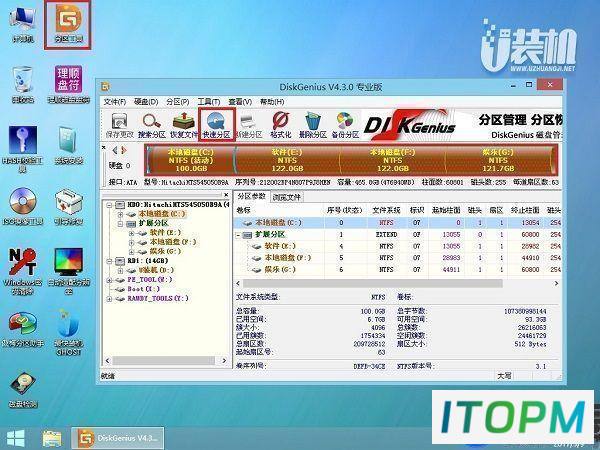Click 娱乐(G:) row in partition table
The height and width of the screenshot is (450, 600).
[x=397, y=270]
